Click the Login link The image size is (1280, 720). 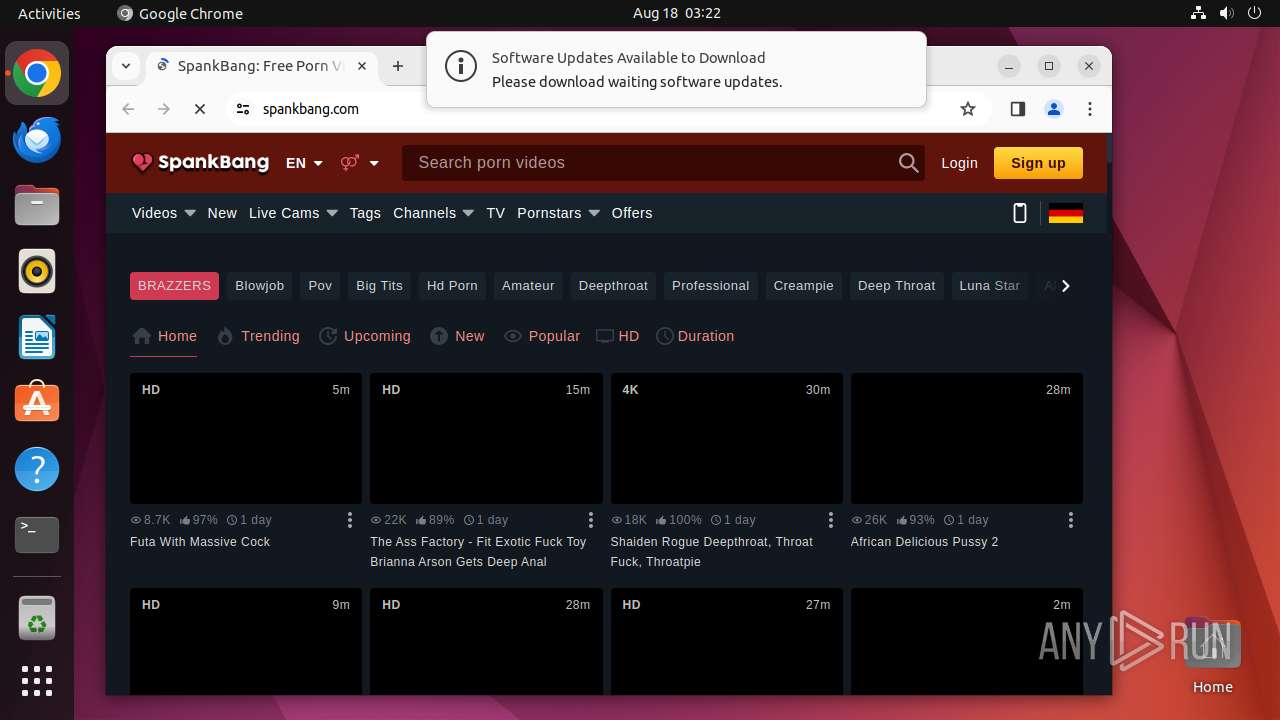(x=959, y=163)
